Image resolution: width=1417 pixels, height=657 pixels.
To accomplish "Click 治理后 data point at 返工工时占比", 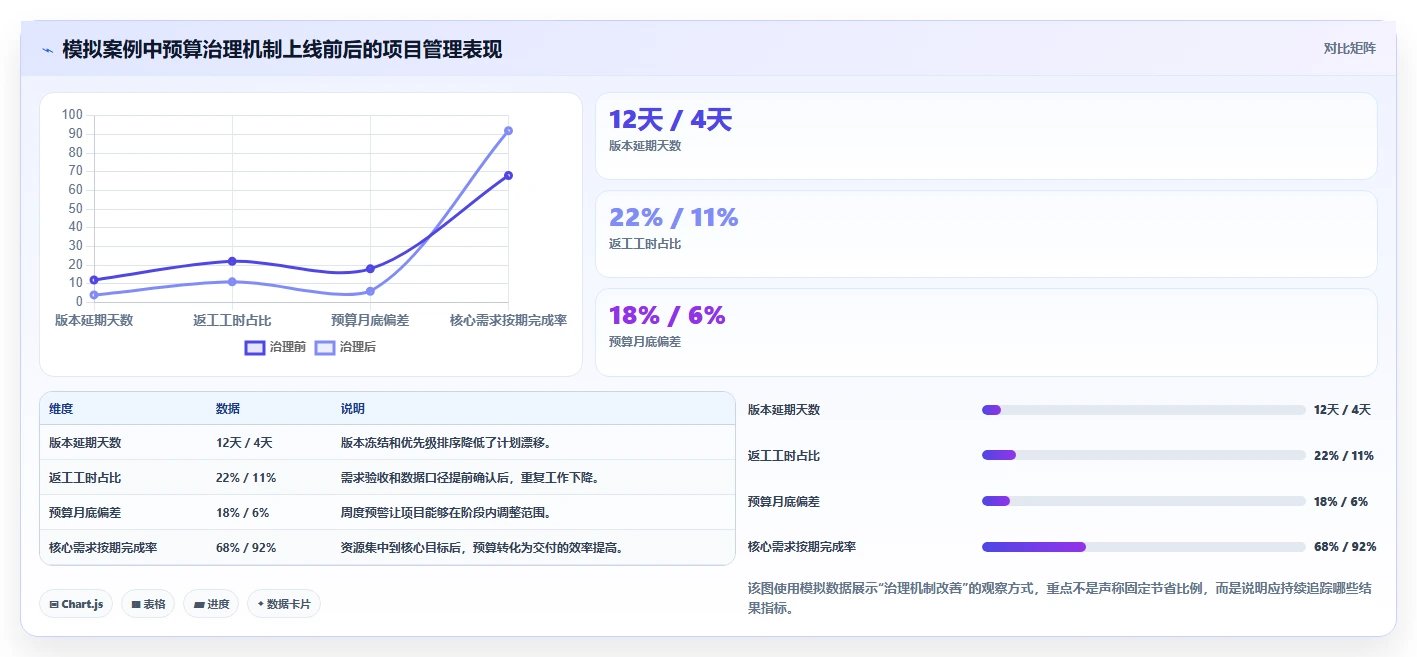I will click(232, 282).
